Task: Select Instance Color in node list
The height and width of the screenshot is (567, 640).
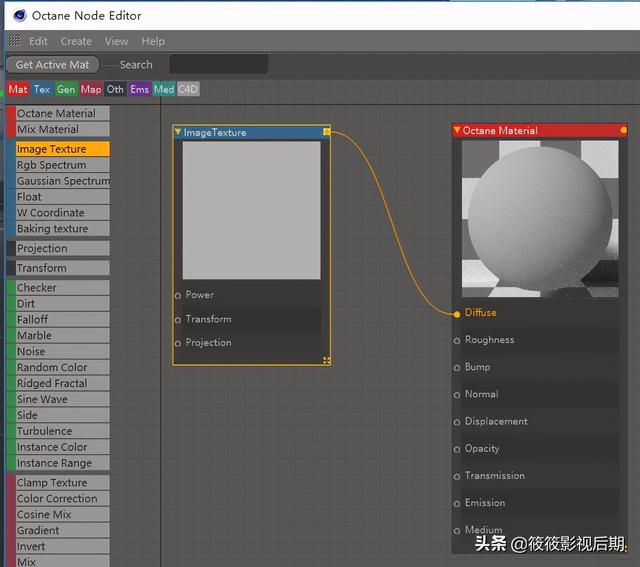Action: pos(62,447)
